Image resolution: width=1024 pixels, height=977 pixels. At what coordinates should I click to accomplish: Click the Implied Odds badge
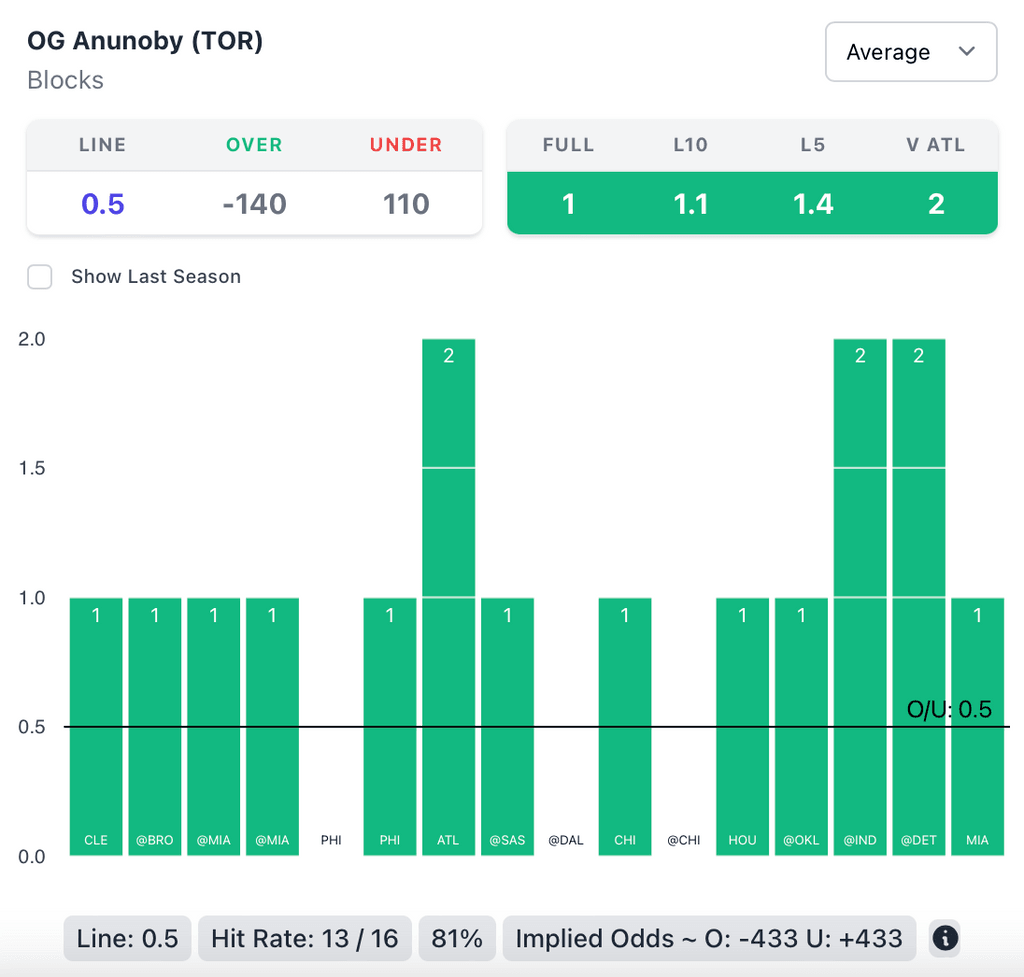pyautogui.click(x=709, y=938)
